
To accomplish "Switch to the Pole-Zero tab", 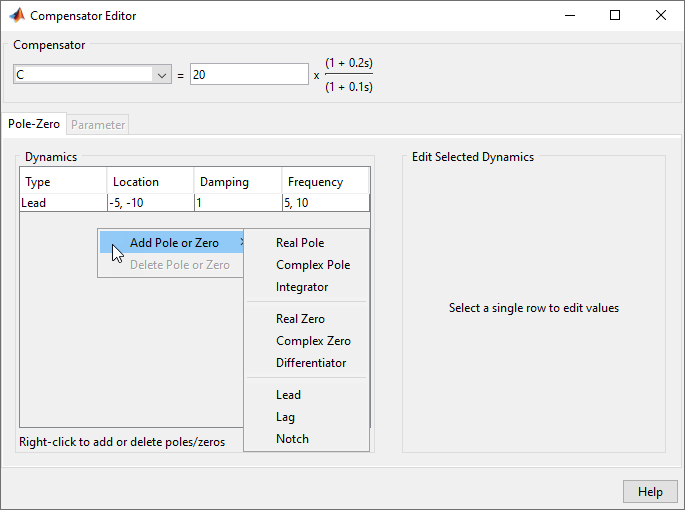I will [x=34, y=125].
